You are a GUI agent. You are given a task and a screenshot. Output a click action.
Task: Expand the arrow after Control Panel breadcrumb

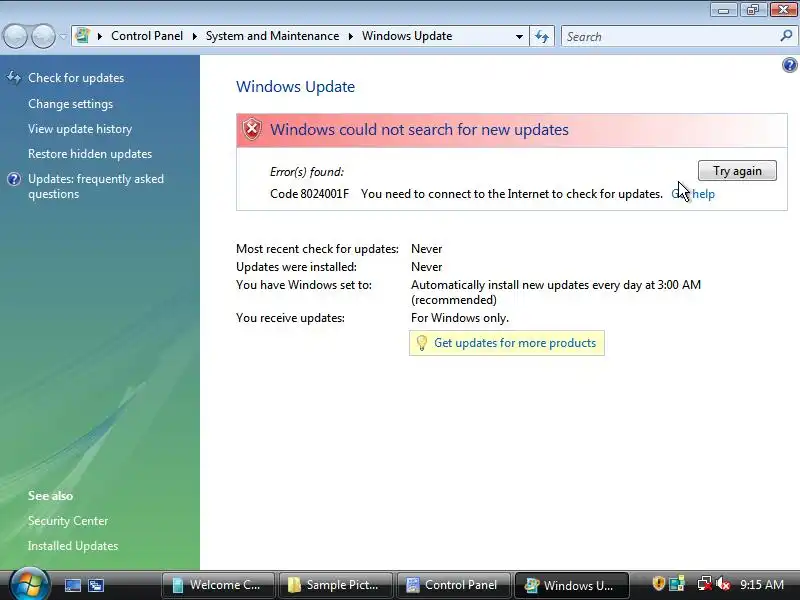[x=194, y=37]
